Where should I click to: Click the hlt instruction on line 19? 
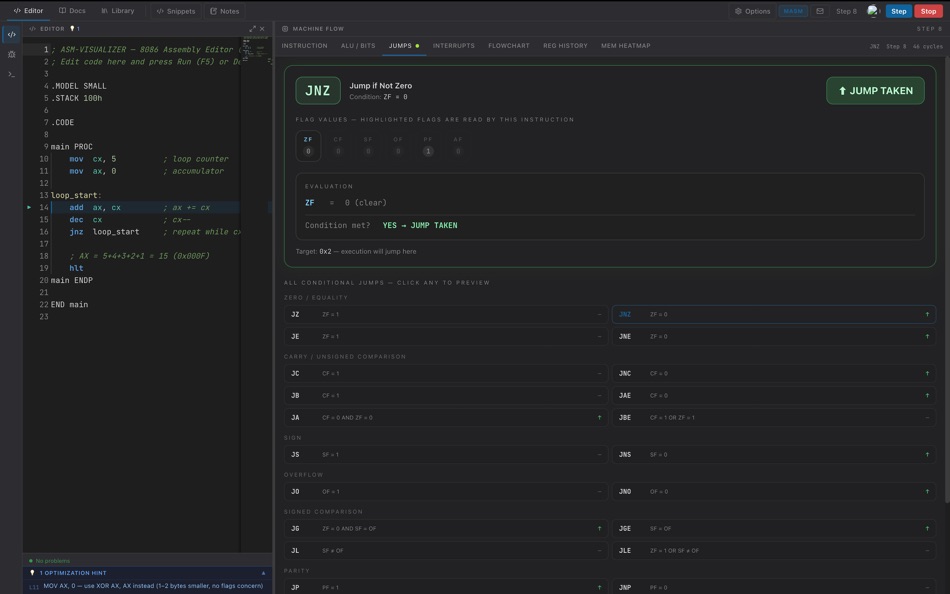coord(76,268)
